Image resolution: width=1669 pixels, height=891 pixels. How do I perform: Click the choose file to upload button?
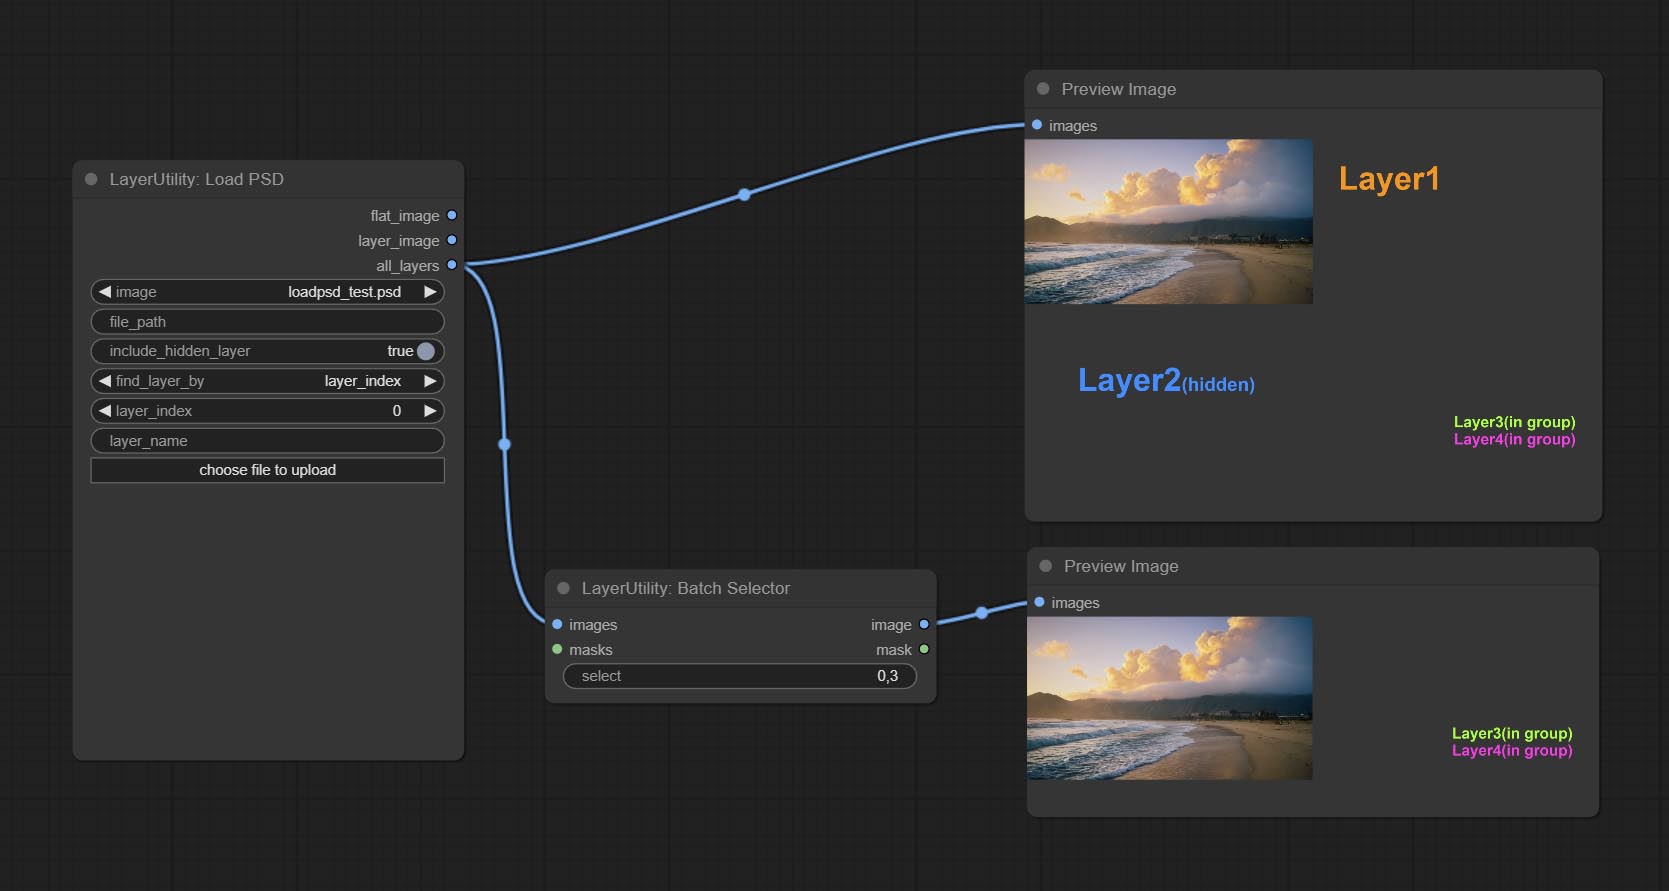(267, 470)
